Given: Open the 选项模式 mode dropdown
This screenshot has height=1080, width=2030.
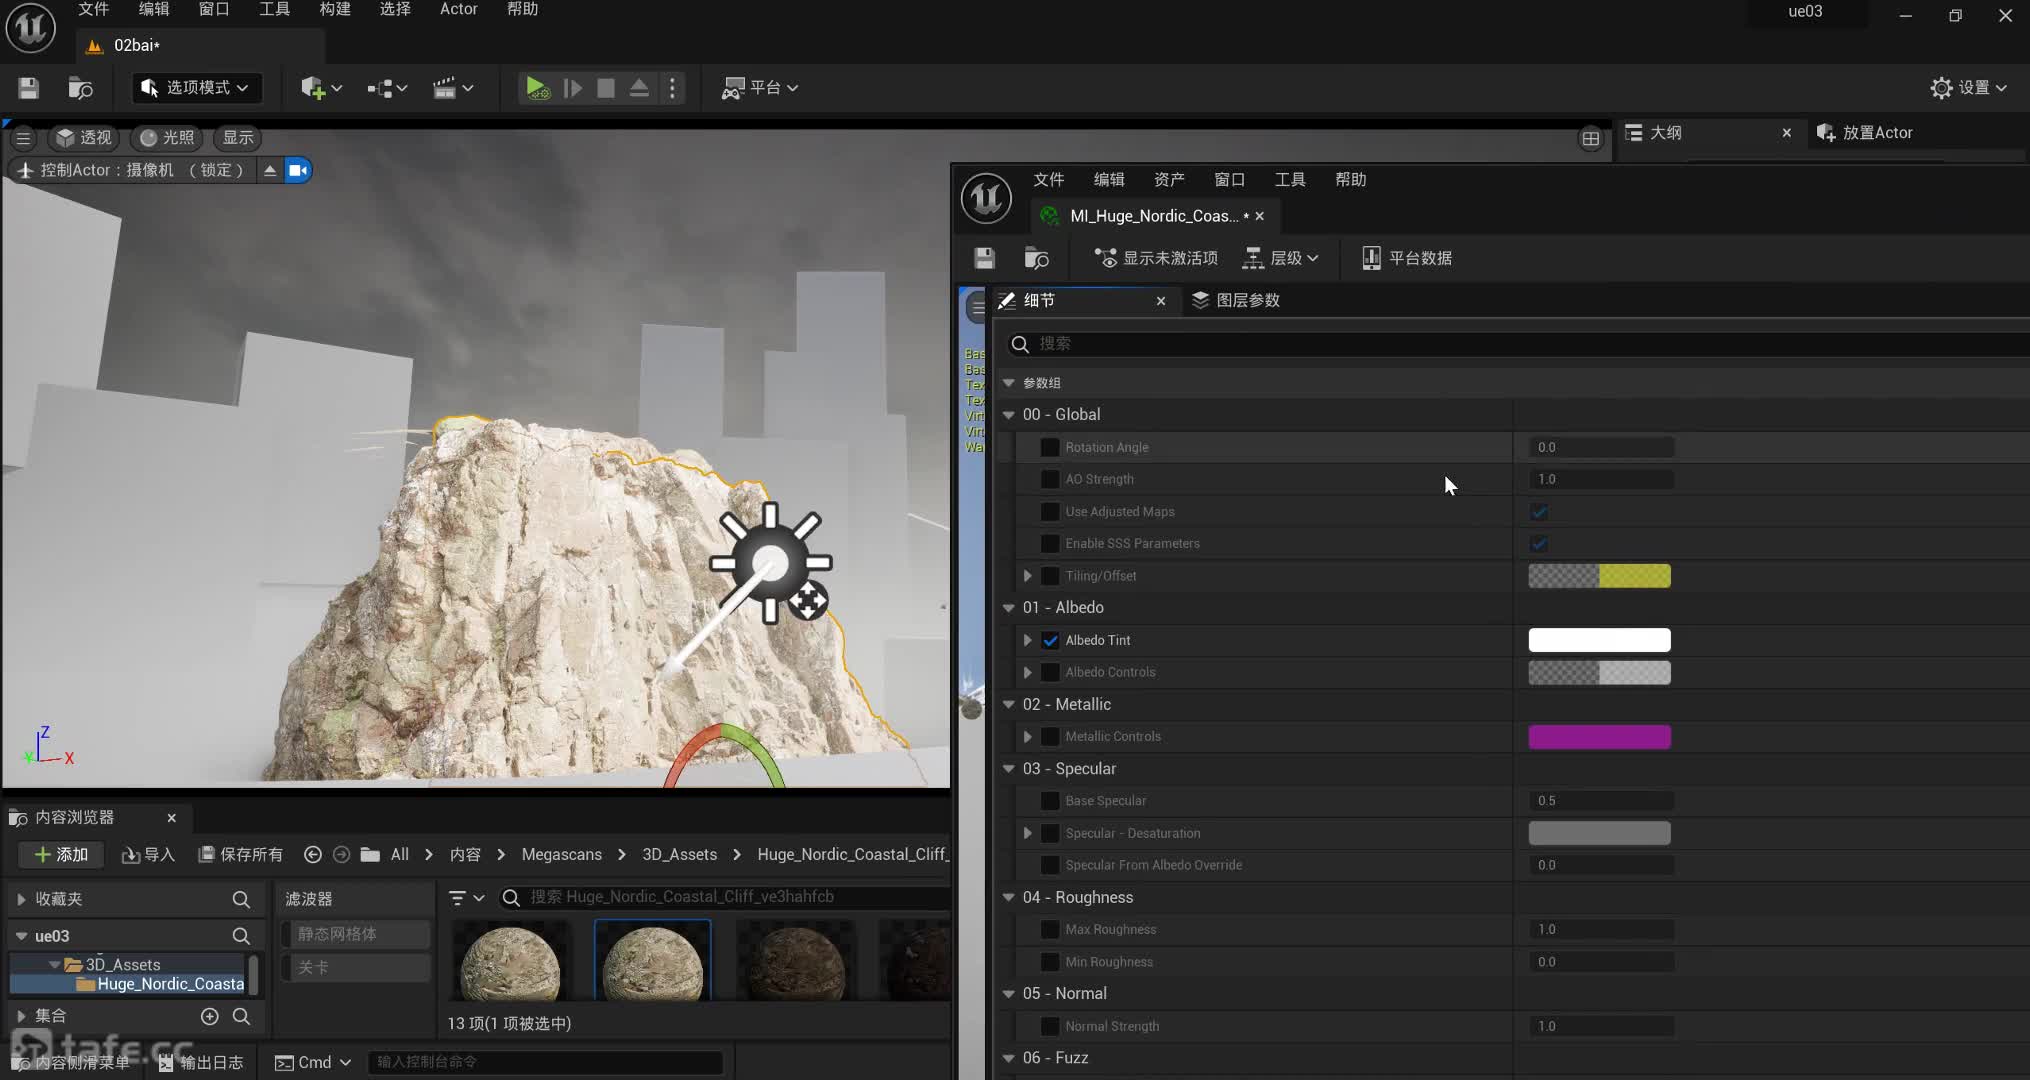Looking at the screenshot, I should 195,88.
